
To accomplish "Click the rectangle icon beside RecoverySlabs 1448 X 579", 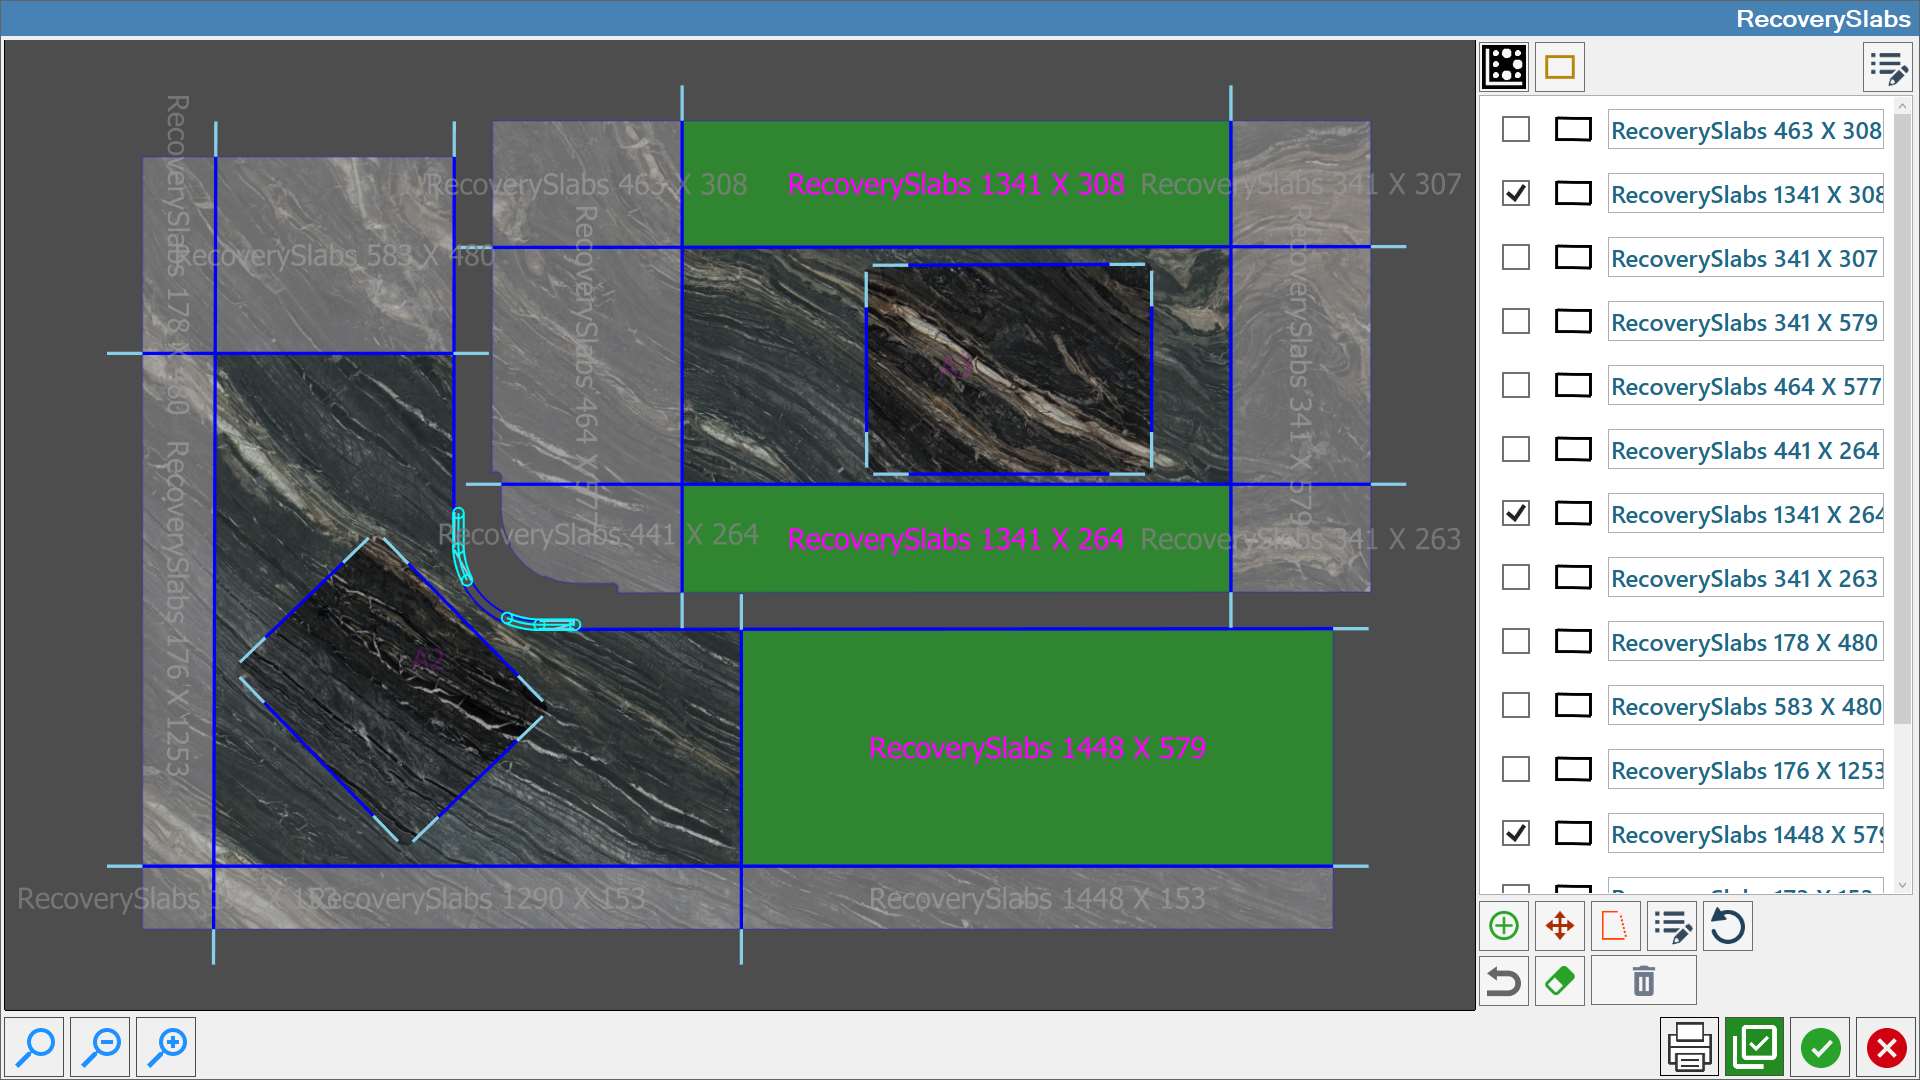I will pos(1573,834).
